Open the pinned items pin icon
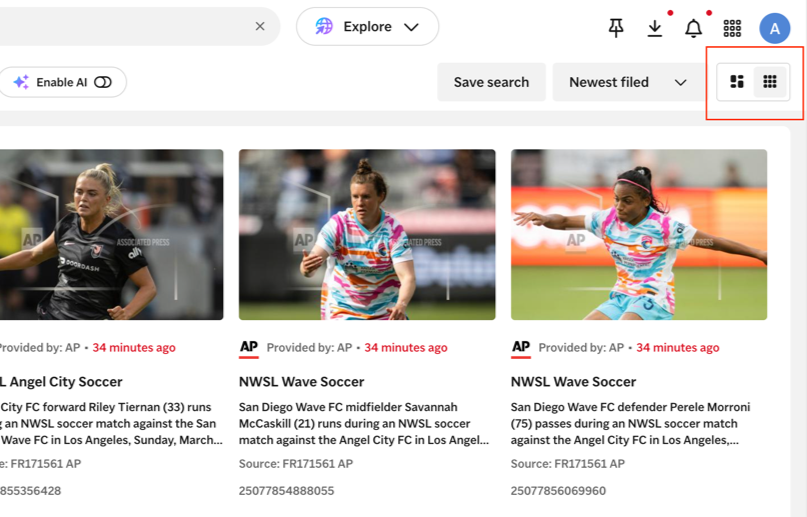807x517 pixels. (616, 28)
